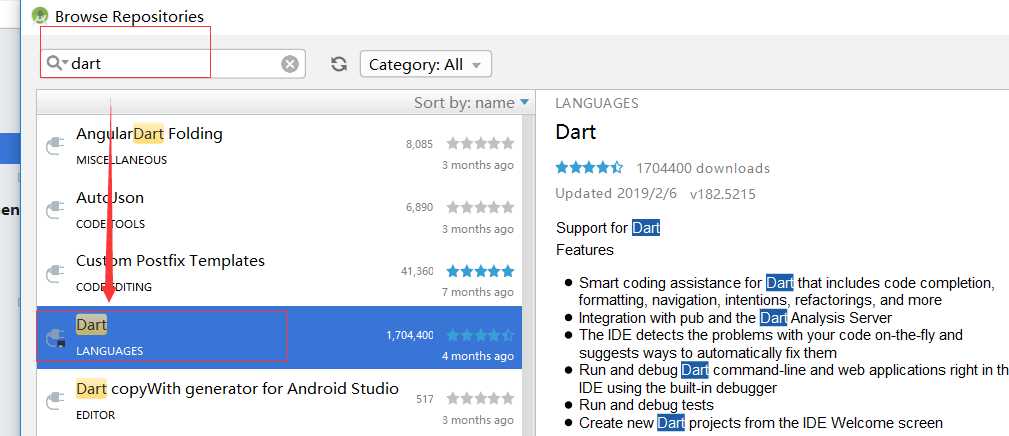Click the plug icon beside Custom Postfix Templates
Screen dimensions: 1009x436
pyautogui.click(x=56, y=273)
